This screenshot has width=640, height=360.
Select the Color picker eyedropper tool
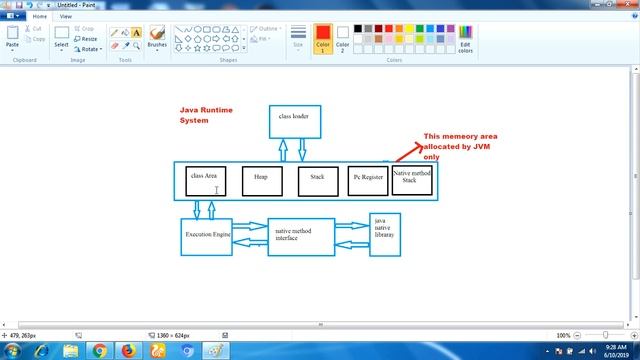click(125, 45)
